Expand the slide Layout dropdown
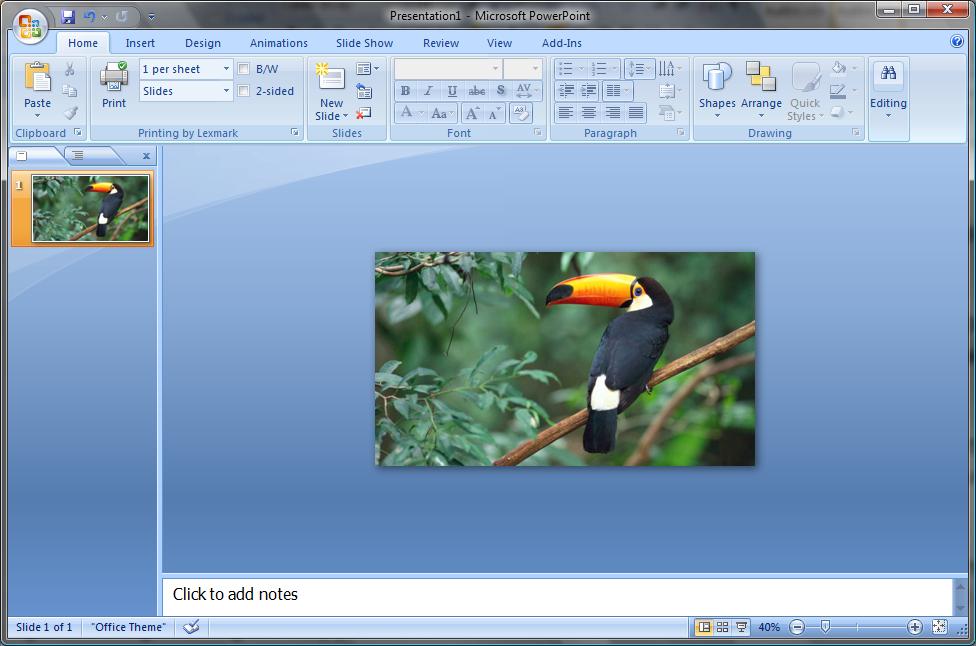 367,68
